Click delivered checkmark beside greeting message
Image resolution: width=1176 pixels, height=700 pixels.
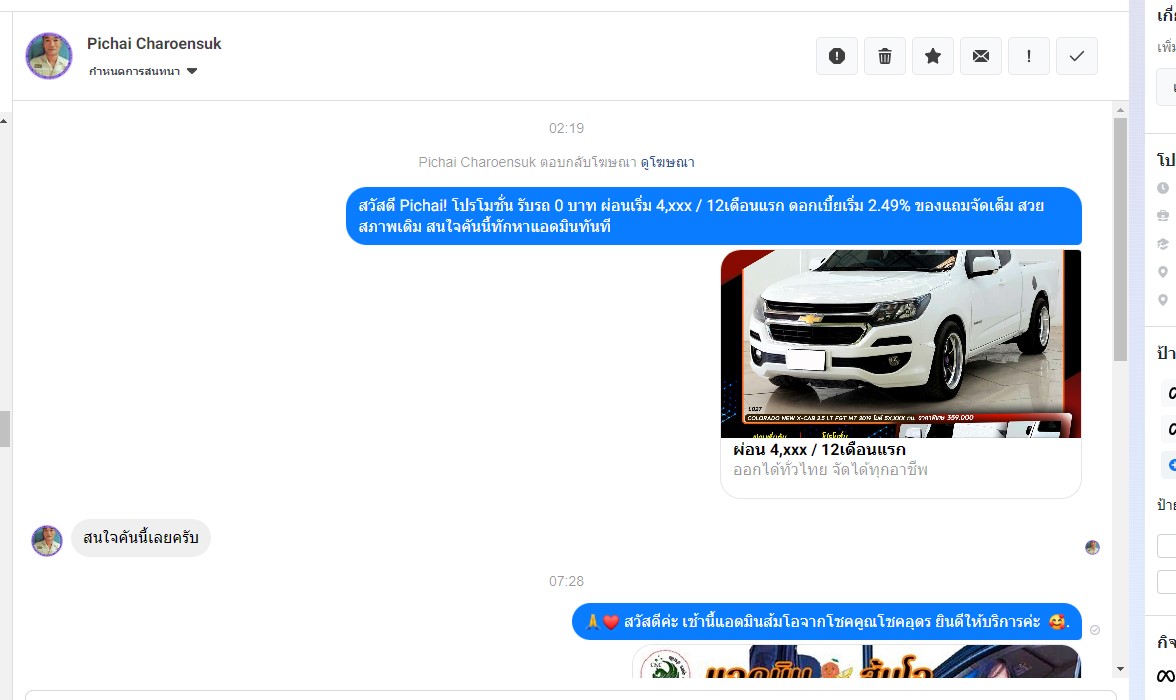[1095, 630]
